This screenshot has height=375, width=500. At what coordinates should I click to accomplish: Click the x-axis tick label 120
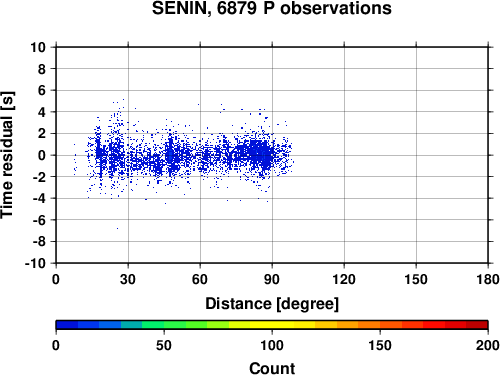pyautogui.click(x=344, y=279)
